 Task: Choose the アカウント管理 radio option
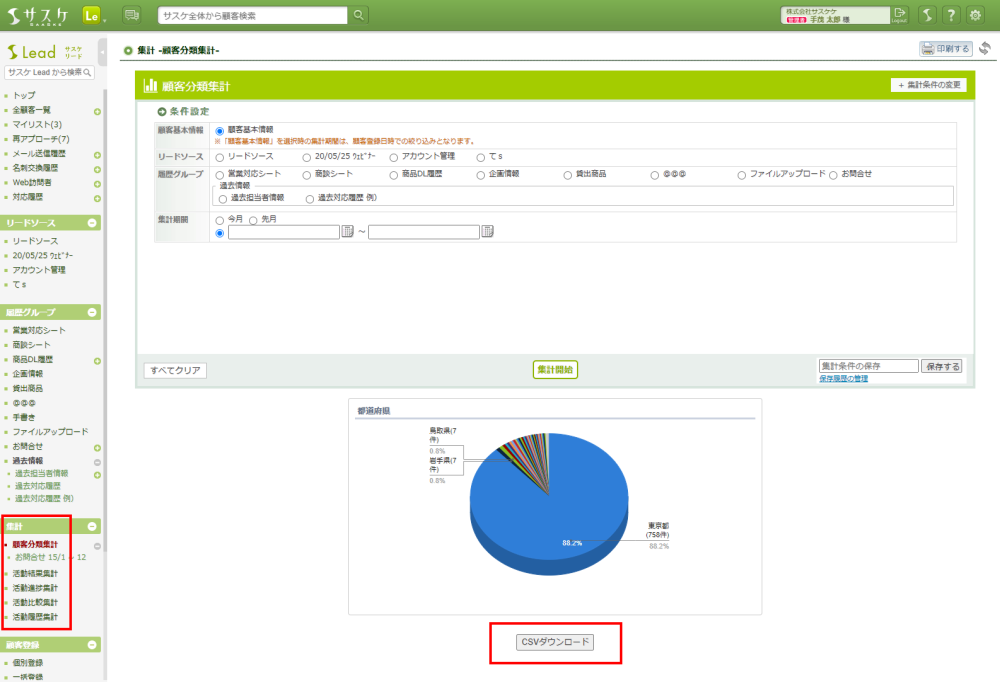(394, 157)
